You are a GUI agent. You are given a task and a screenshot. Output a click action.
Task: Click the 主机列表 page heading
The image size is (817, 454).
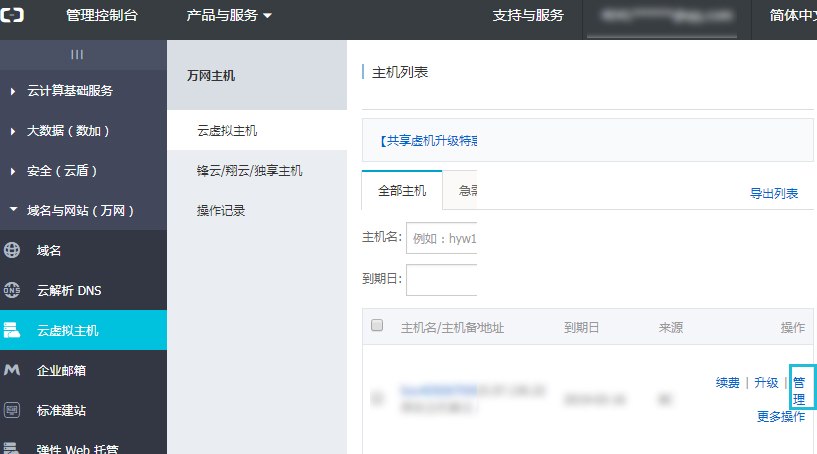400,72
